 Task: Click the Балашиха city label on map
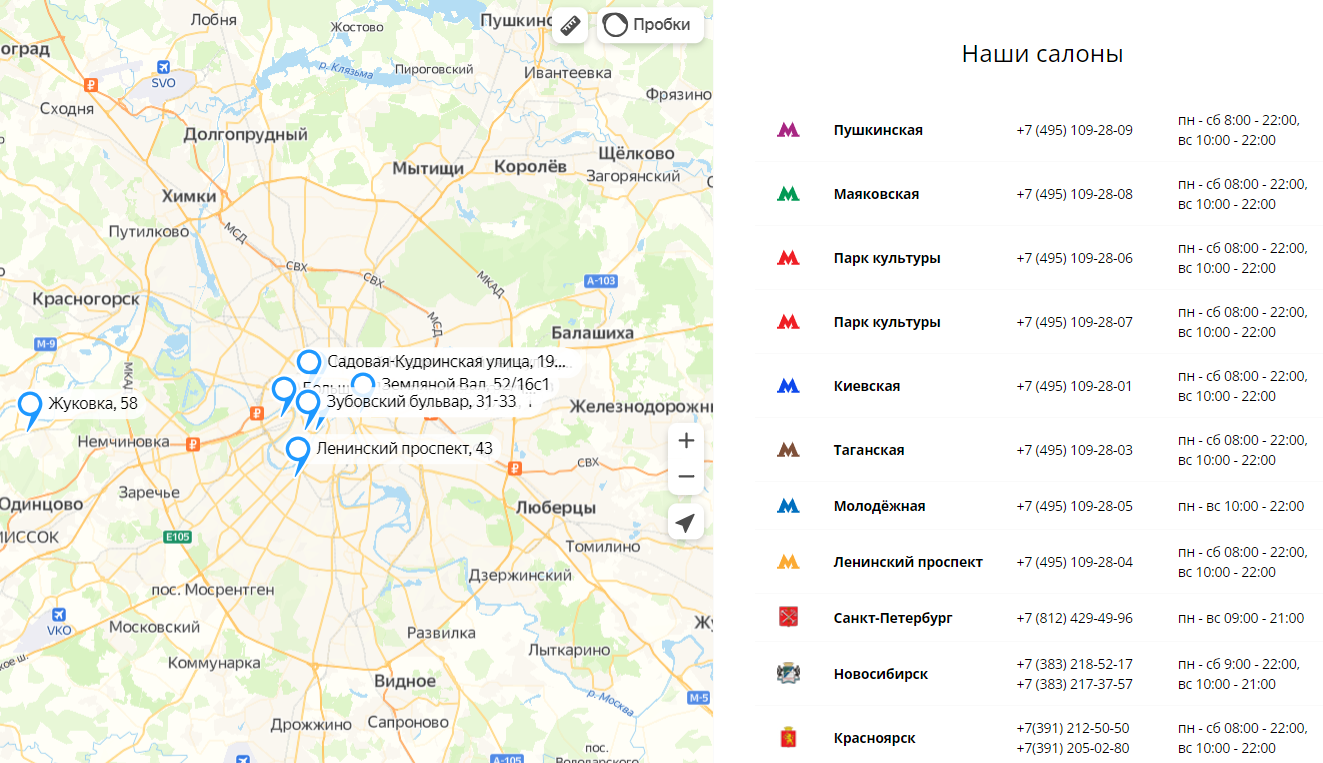(593, 332)
